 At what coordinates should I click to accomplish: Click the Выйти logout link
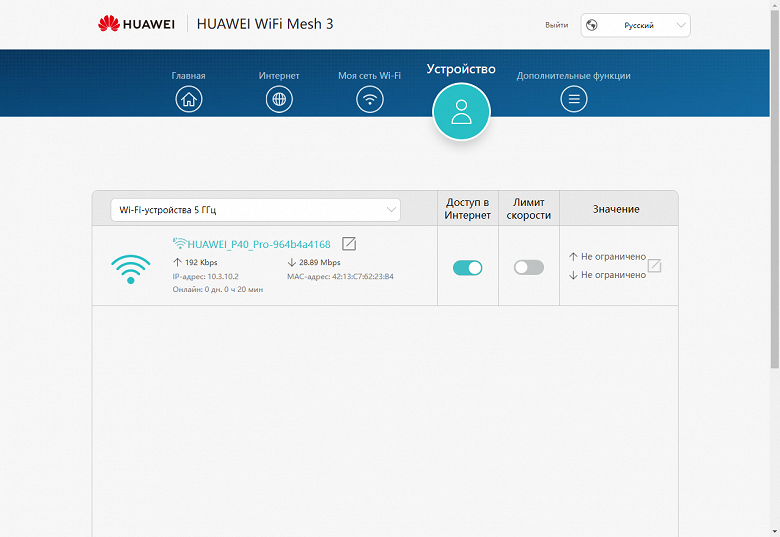[557, 25]
